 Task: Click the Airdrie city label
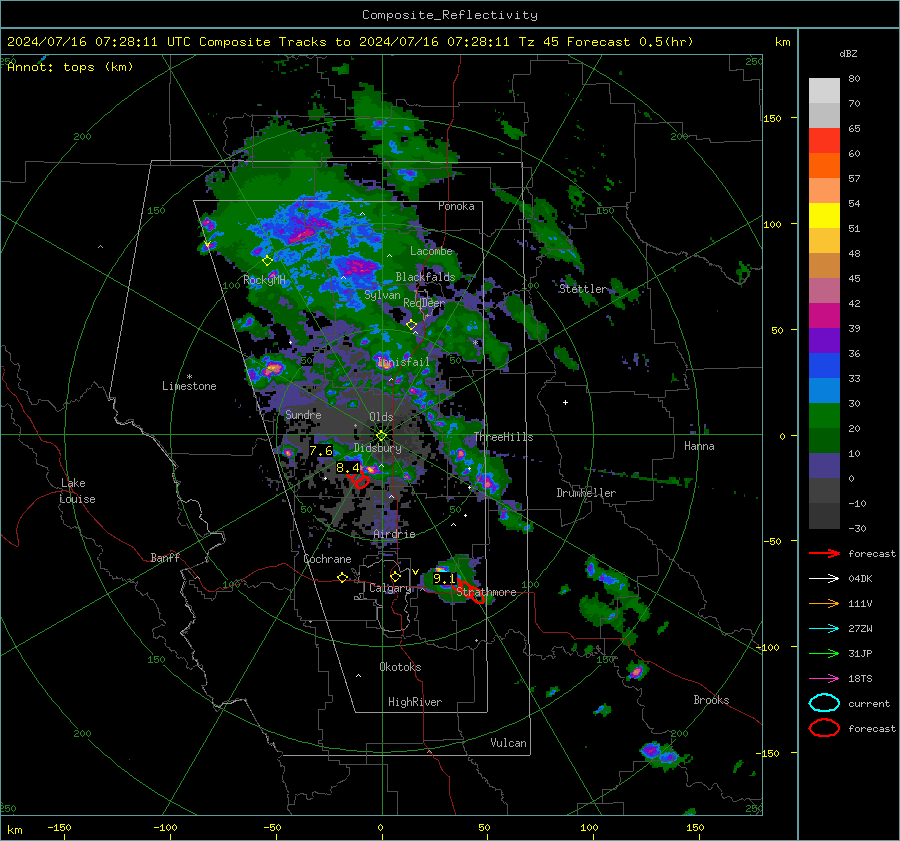point(394,534)
